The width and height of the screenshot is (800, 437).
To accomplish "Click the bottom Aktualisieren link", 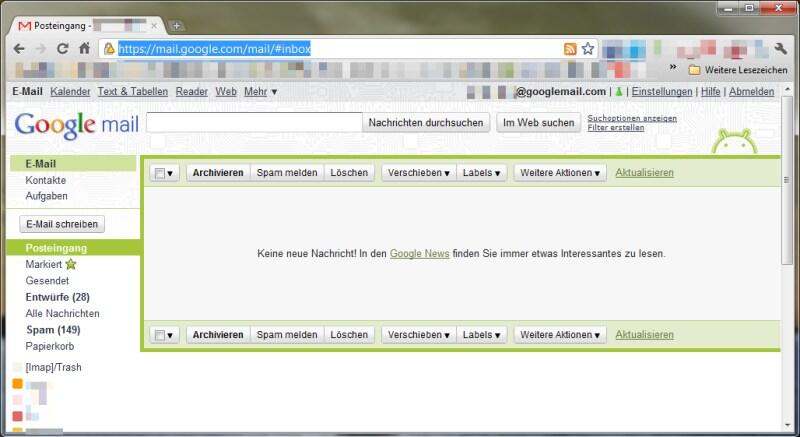I will click(644, 335).
